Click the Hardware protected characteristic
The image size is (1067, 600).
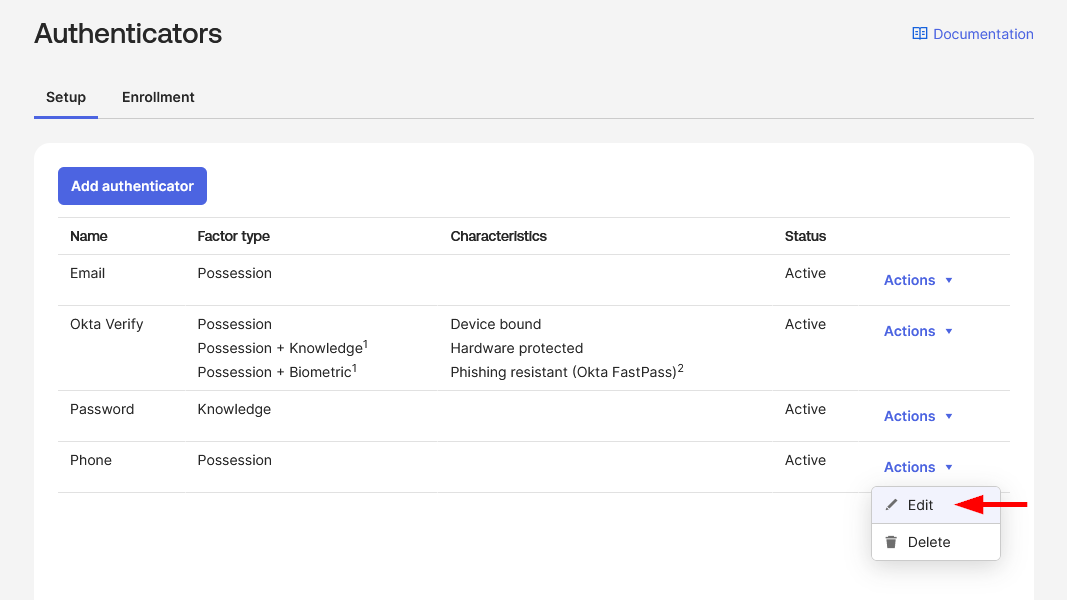[516, 348]
